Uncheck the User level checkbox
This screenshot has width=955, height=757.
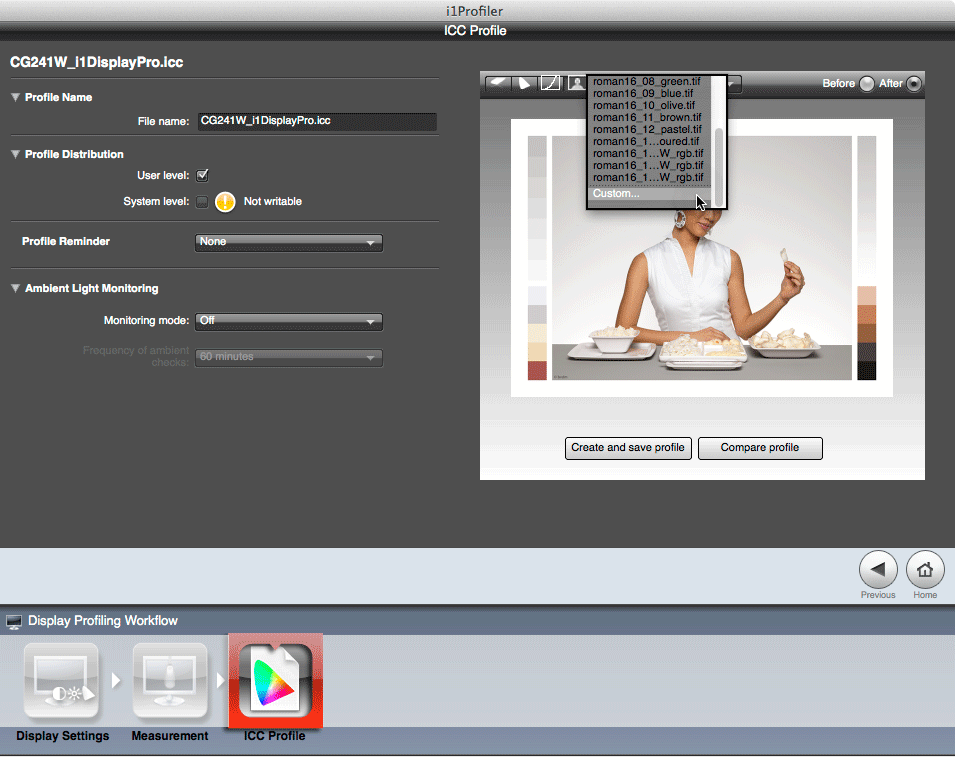(x=202, y=175)
